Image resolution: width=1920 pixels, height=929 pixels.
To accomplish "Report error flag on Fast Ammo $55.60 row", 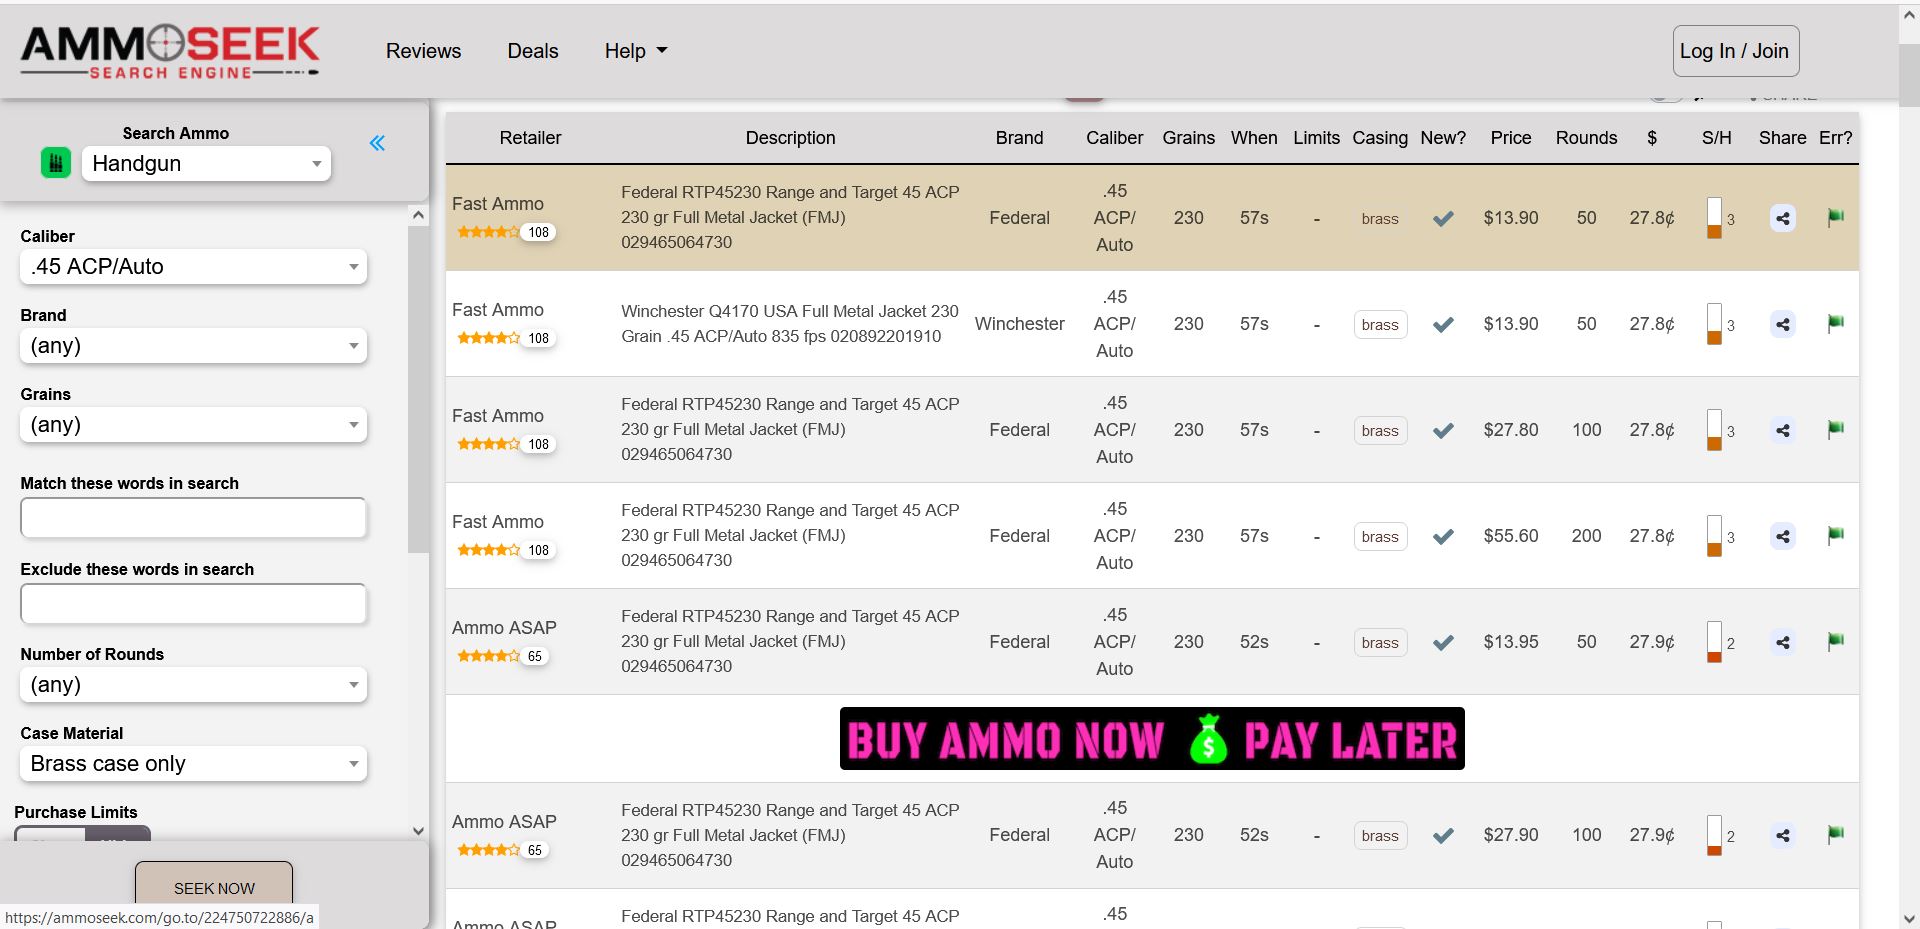I will click(x=1836, y=535).
